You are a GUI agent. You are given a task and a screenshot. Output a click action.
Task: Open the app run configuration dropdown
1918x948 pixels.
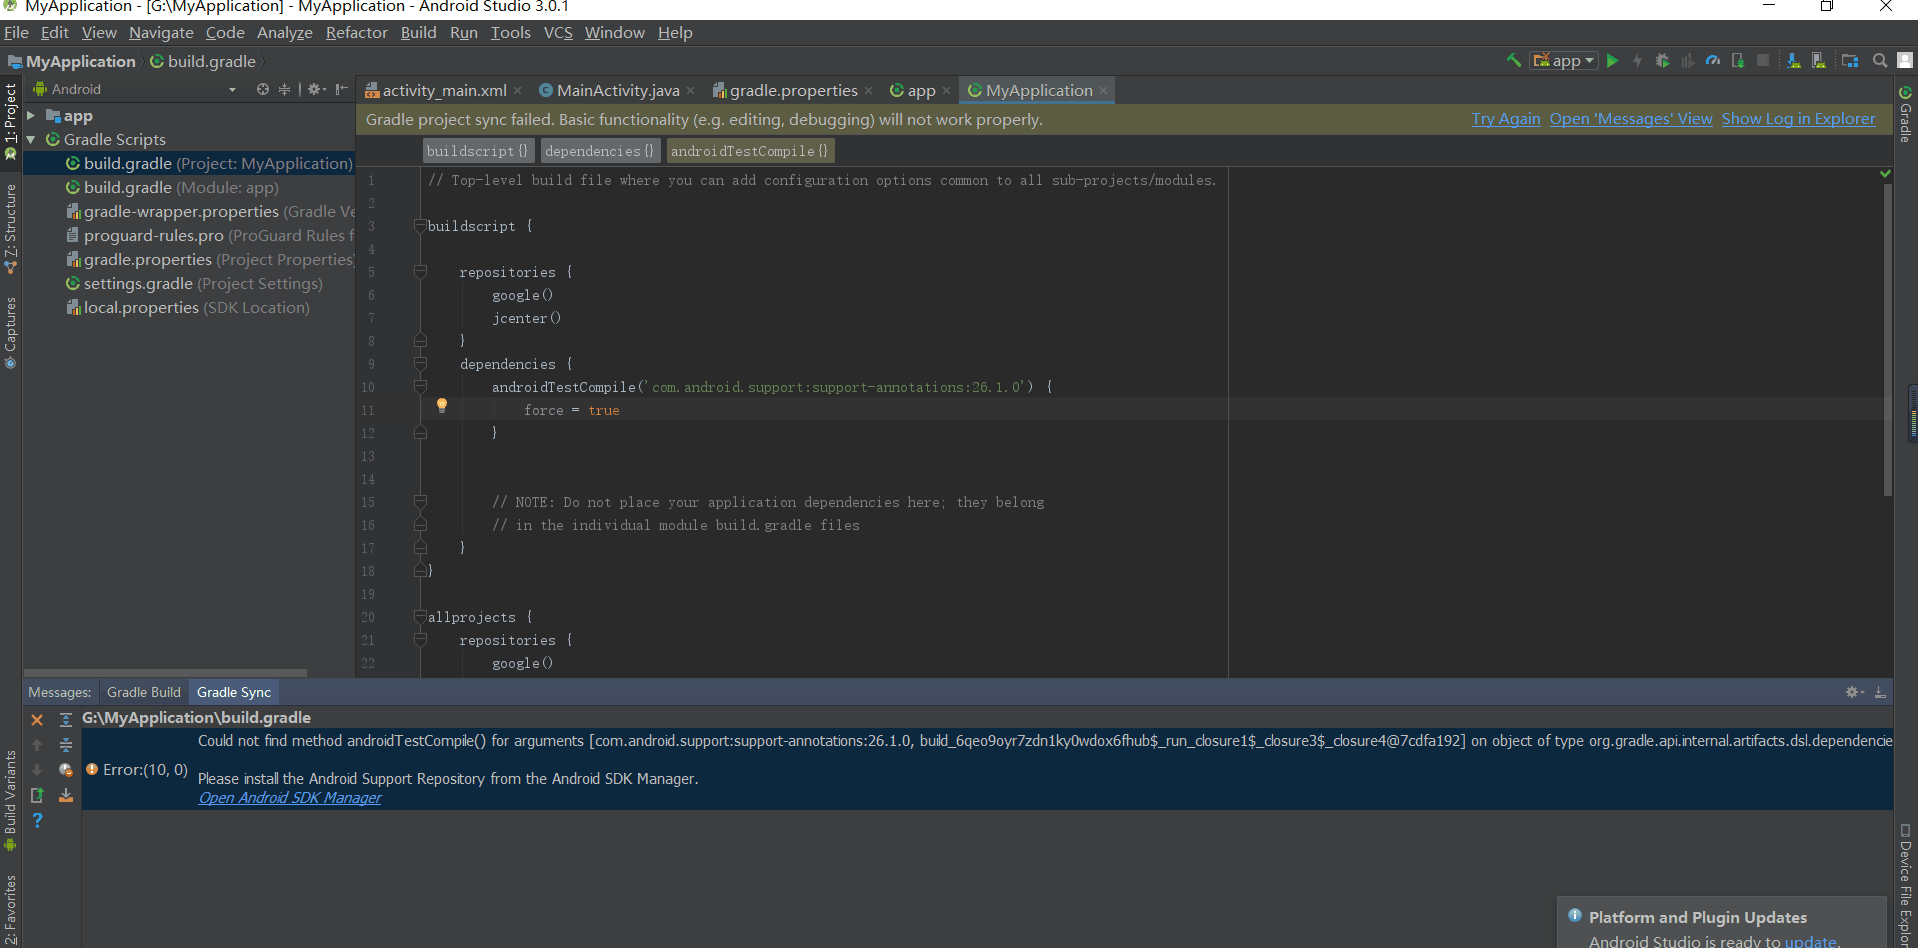(x=1564, y=61)
